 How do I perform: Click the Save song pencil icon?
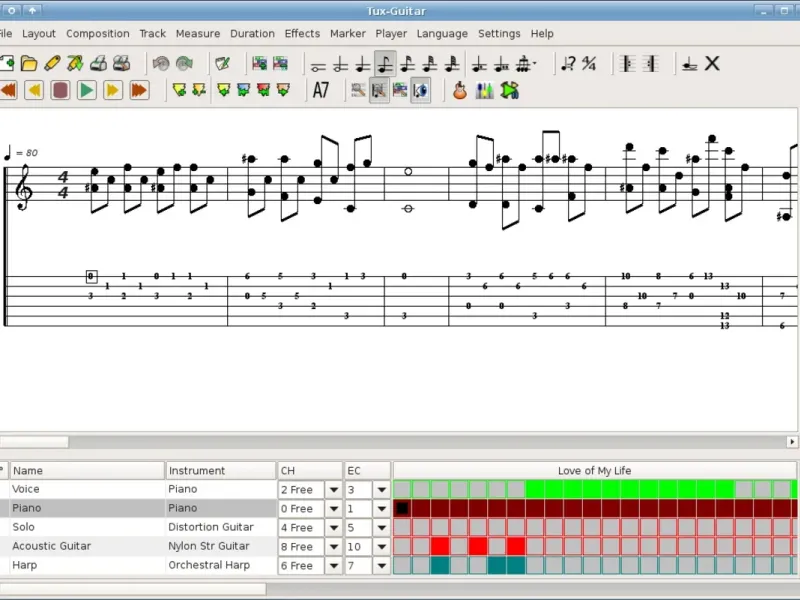[x=52, y=64]
